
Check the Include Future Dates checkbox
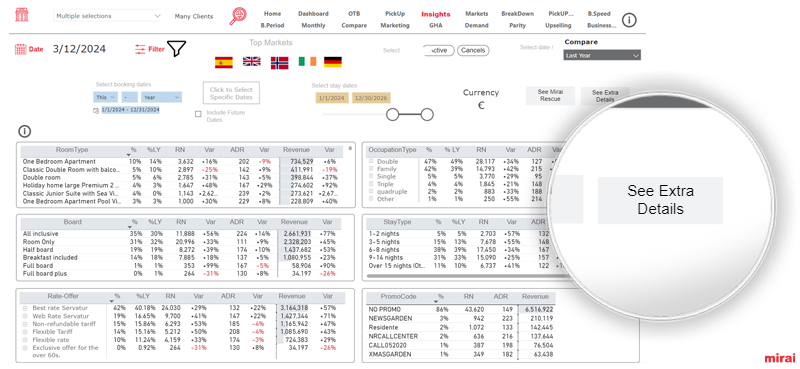pyautogui.click(x=198, y=114)
